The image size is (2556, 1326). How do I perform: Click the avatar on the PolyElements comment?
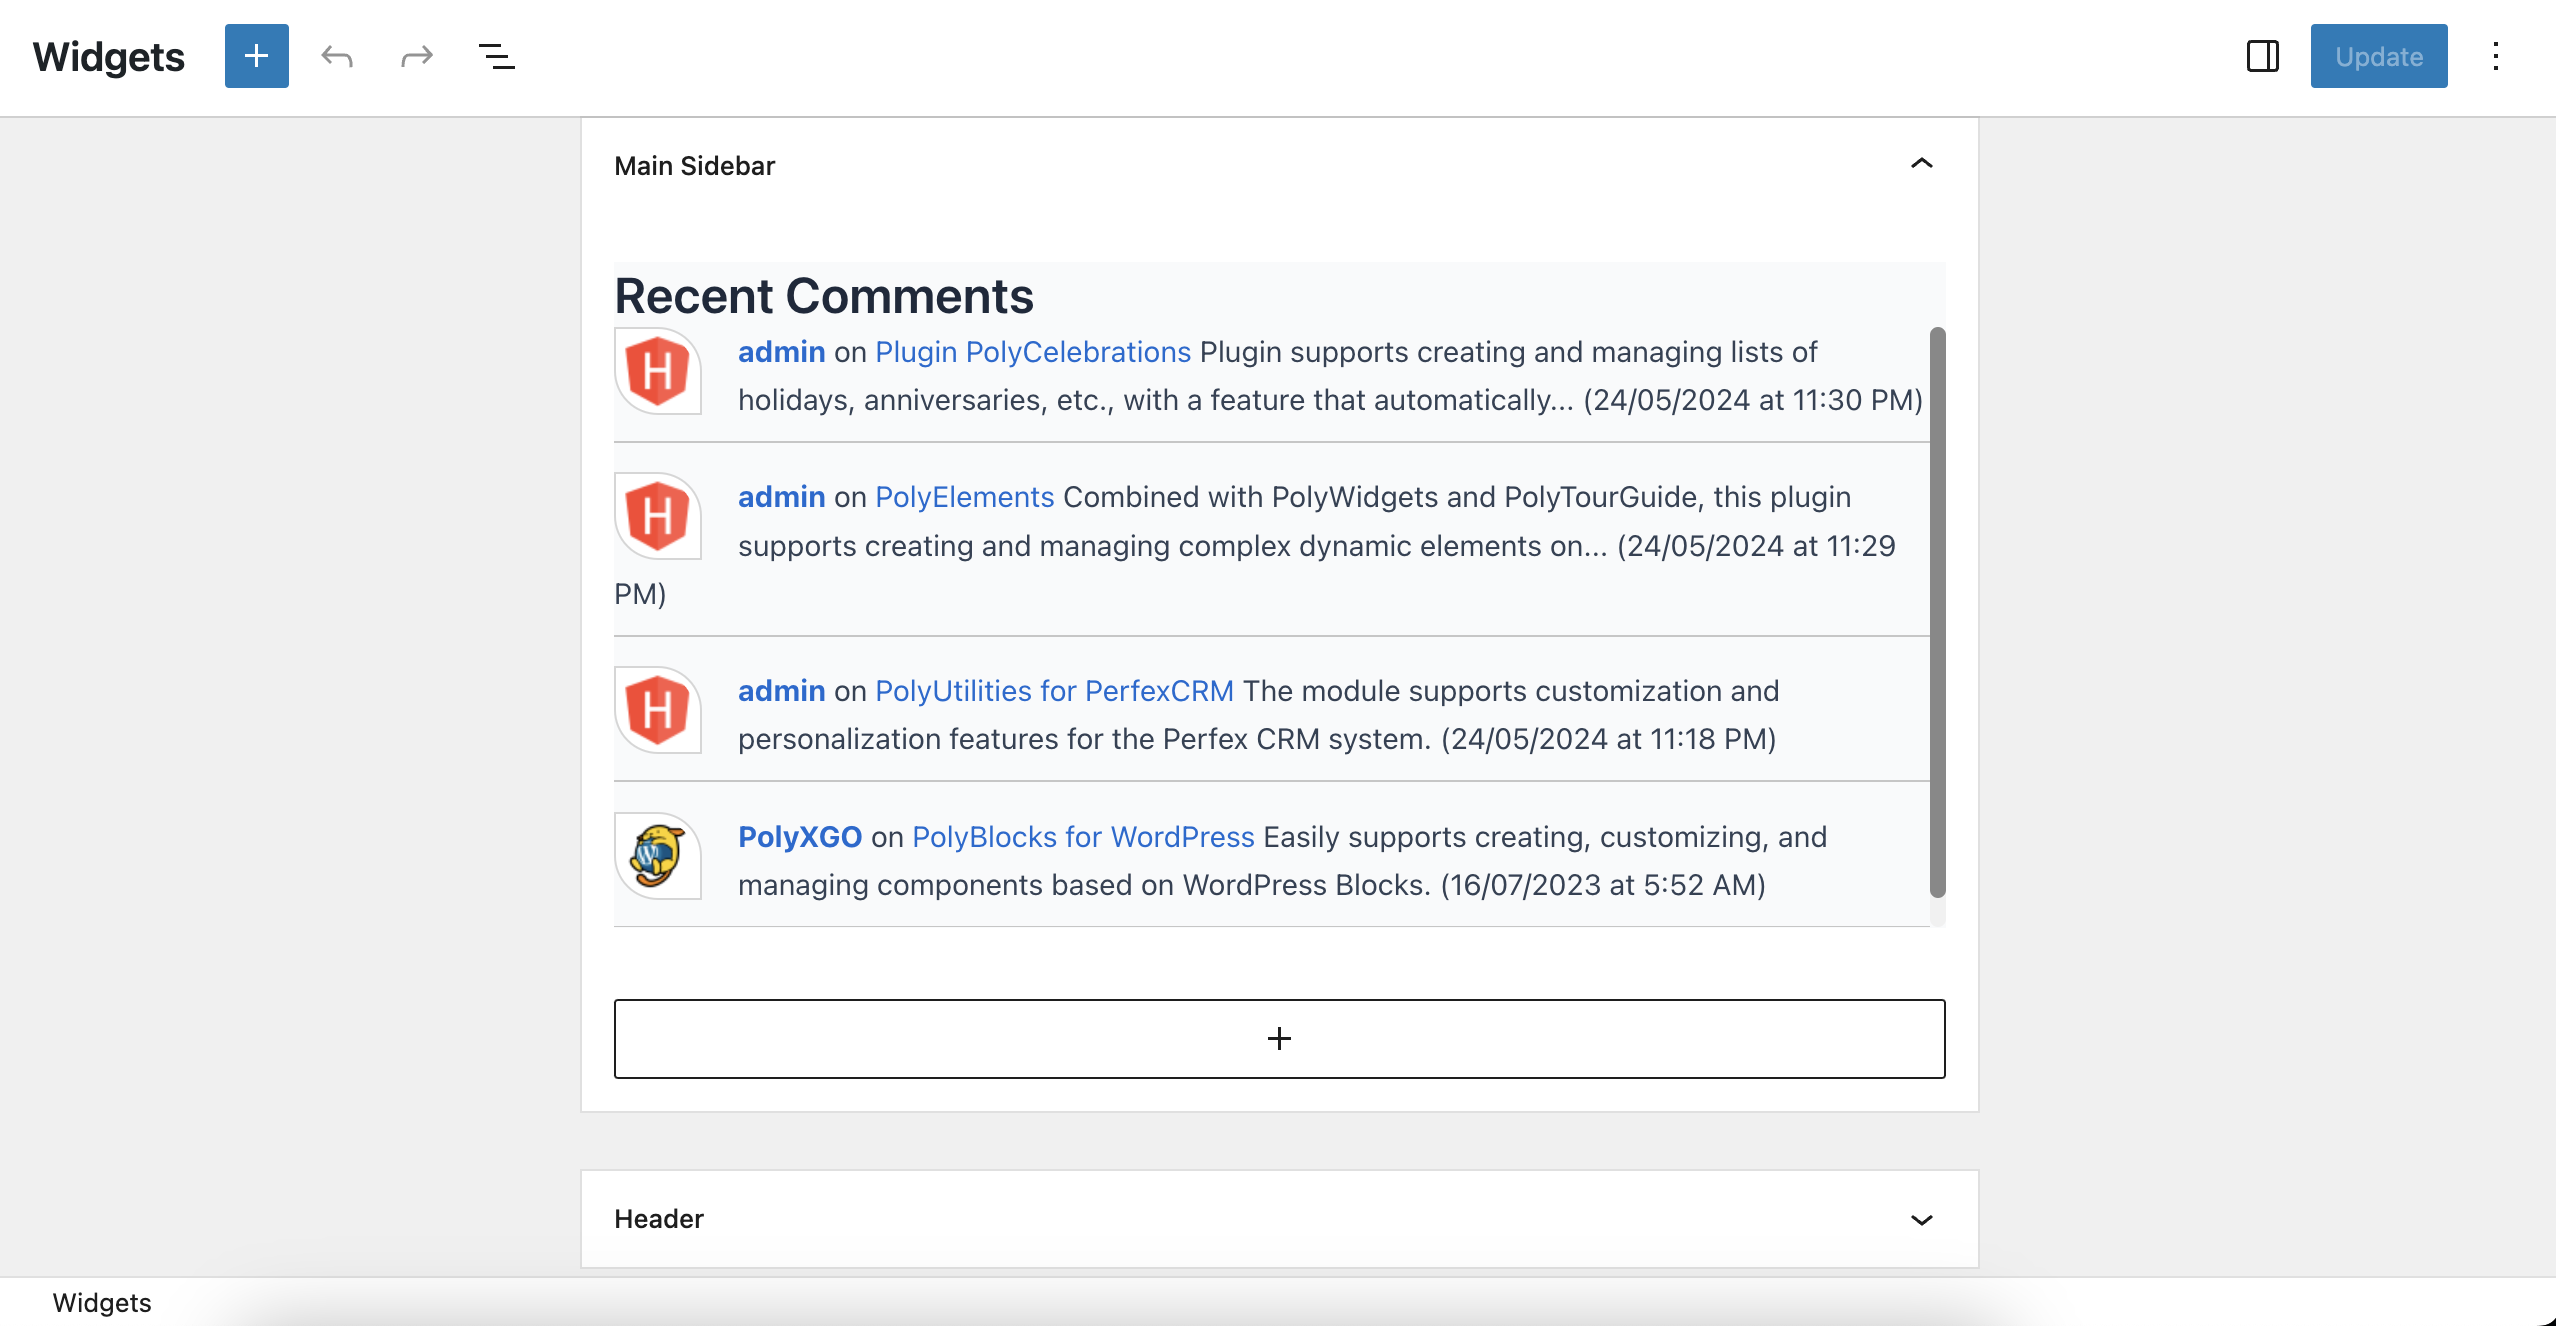coord(658,516)
